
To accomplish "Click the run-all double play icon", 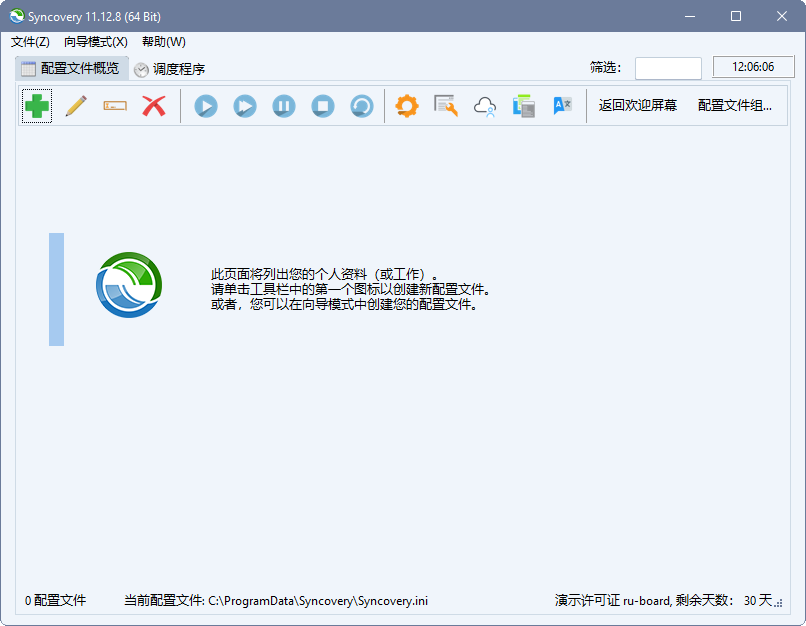I will (244, 105).
